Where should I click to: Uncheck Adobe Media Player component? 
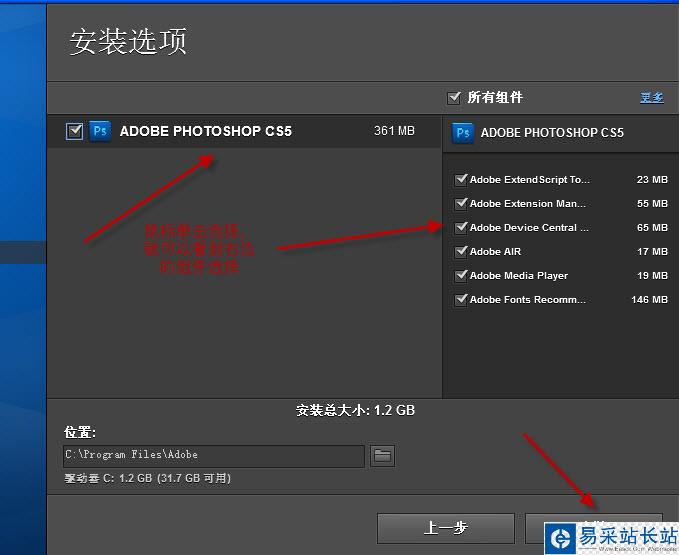[460, 275]
